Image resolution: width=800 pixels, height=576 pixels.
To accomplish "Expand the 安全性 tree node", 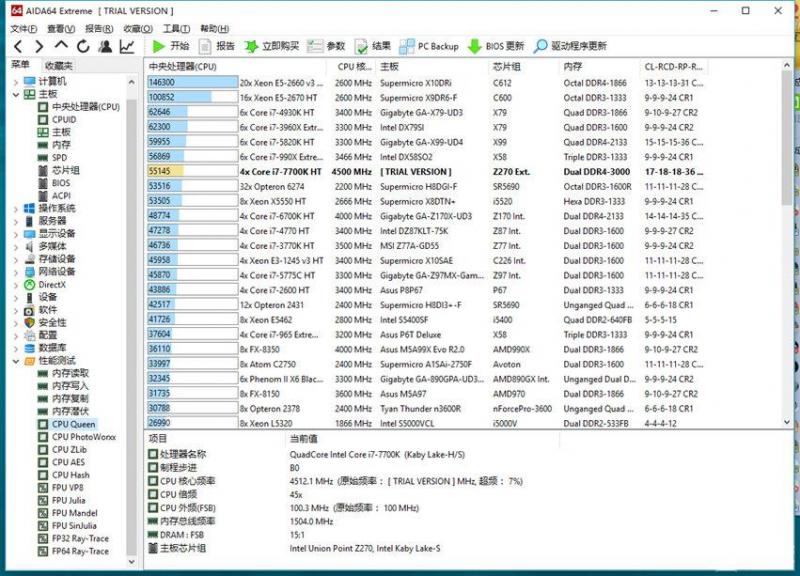I will [x=16, y=323].
